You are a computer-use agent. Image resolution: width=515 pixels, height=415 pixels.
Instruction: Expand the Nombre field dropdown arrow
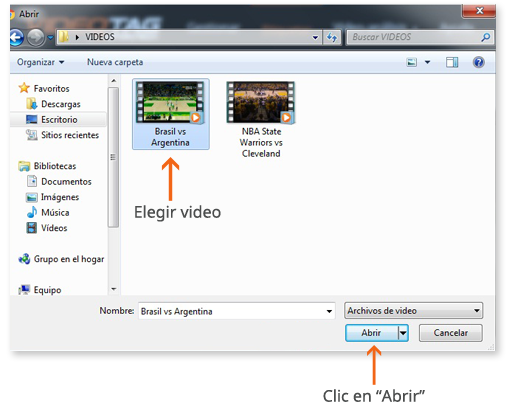point(329,311)
